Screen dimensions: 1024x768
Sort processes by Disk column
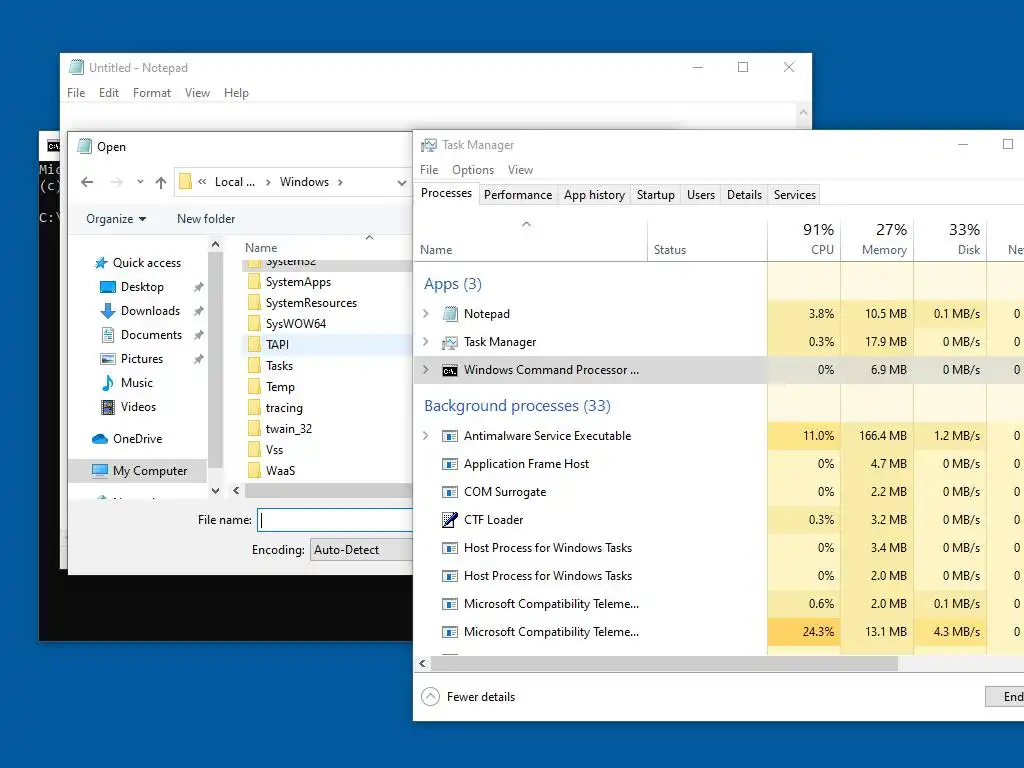click(951, 239)
